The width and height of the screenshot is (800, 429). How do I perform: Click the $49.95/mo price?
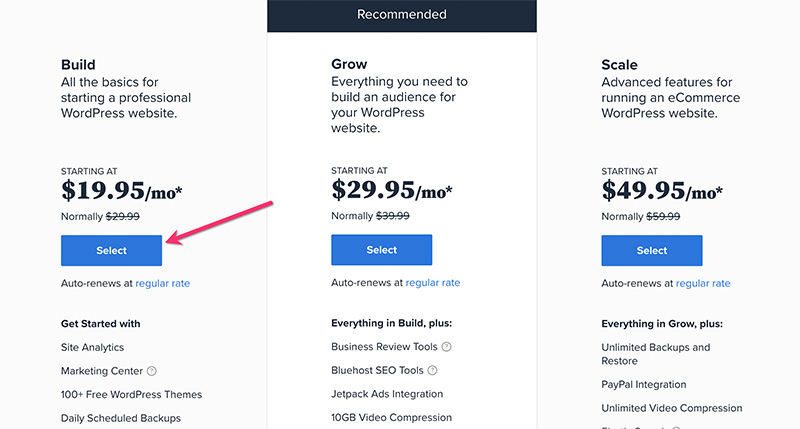coord(662,191)
